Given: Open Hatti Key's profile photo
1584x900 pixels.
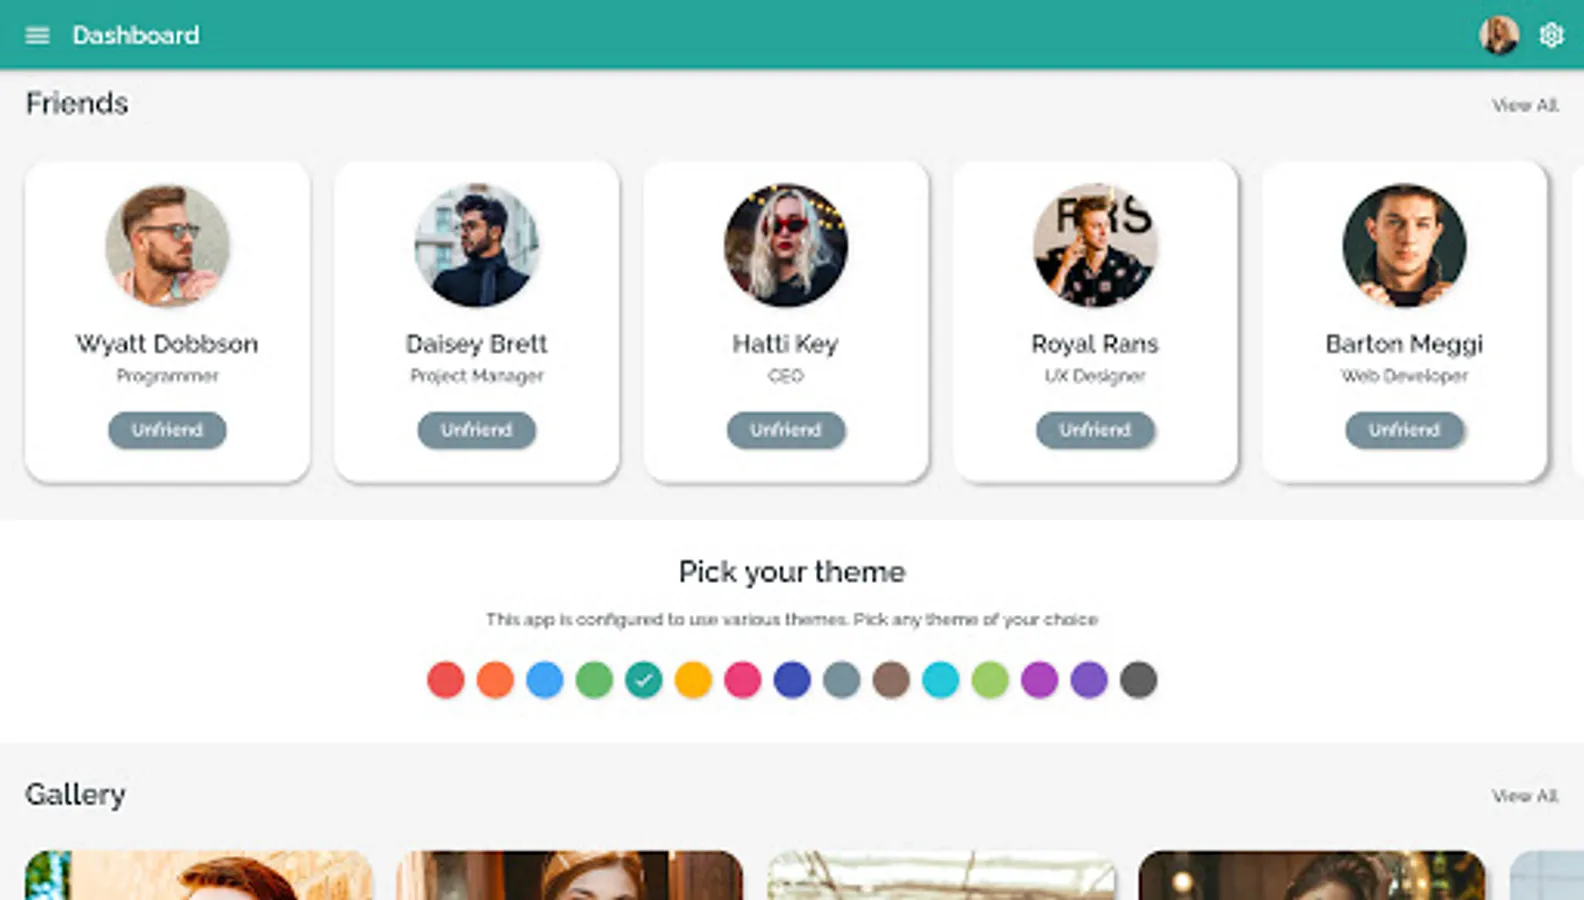Looking at the screenshot, I should (786, 245).
